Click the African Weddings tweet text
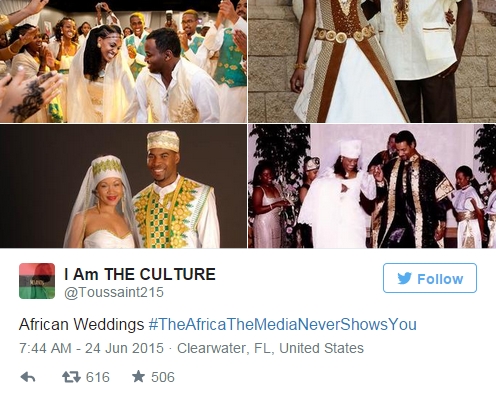Image resolution: width=496 pixels, height=400 pixels. [81, 324]
